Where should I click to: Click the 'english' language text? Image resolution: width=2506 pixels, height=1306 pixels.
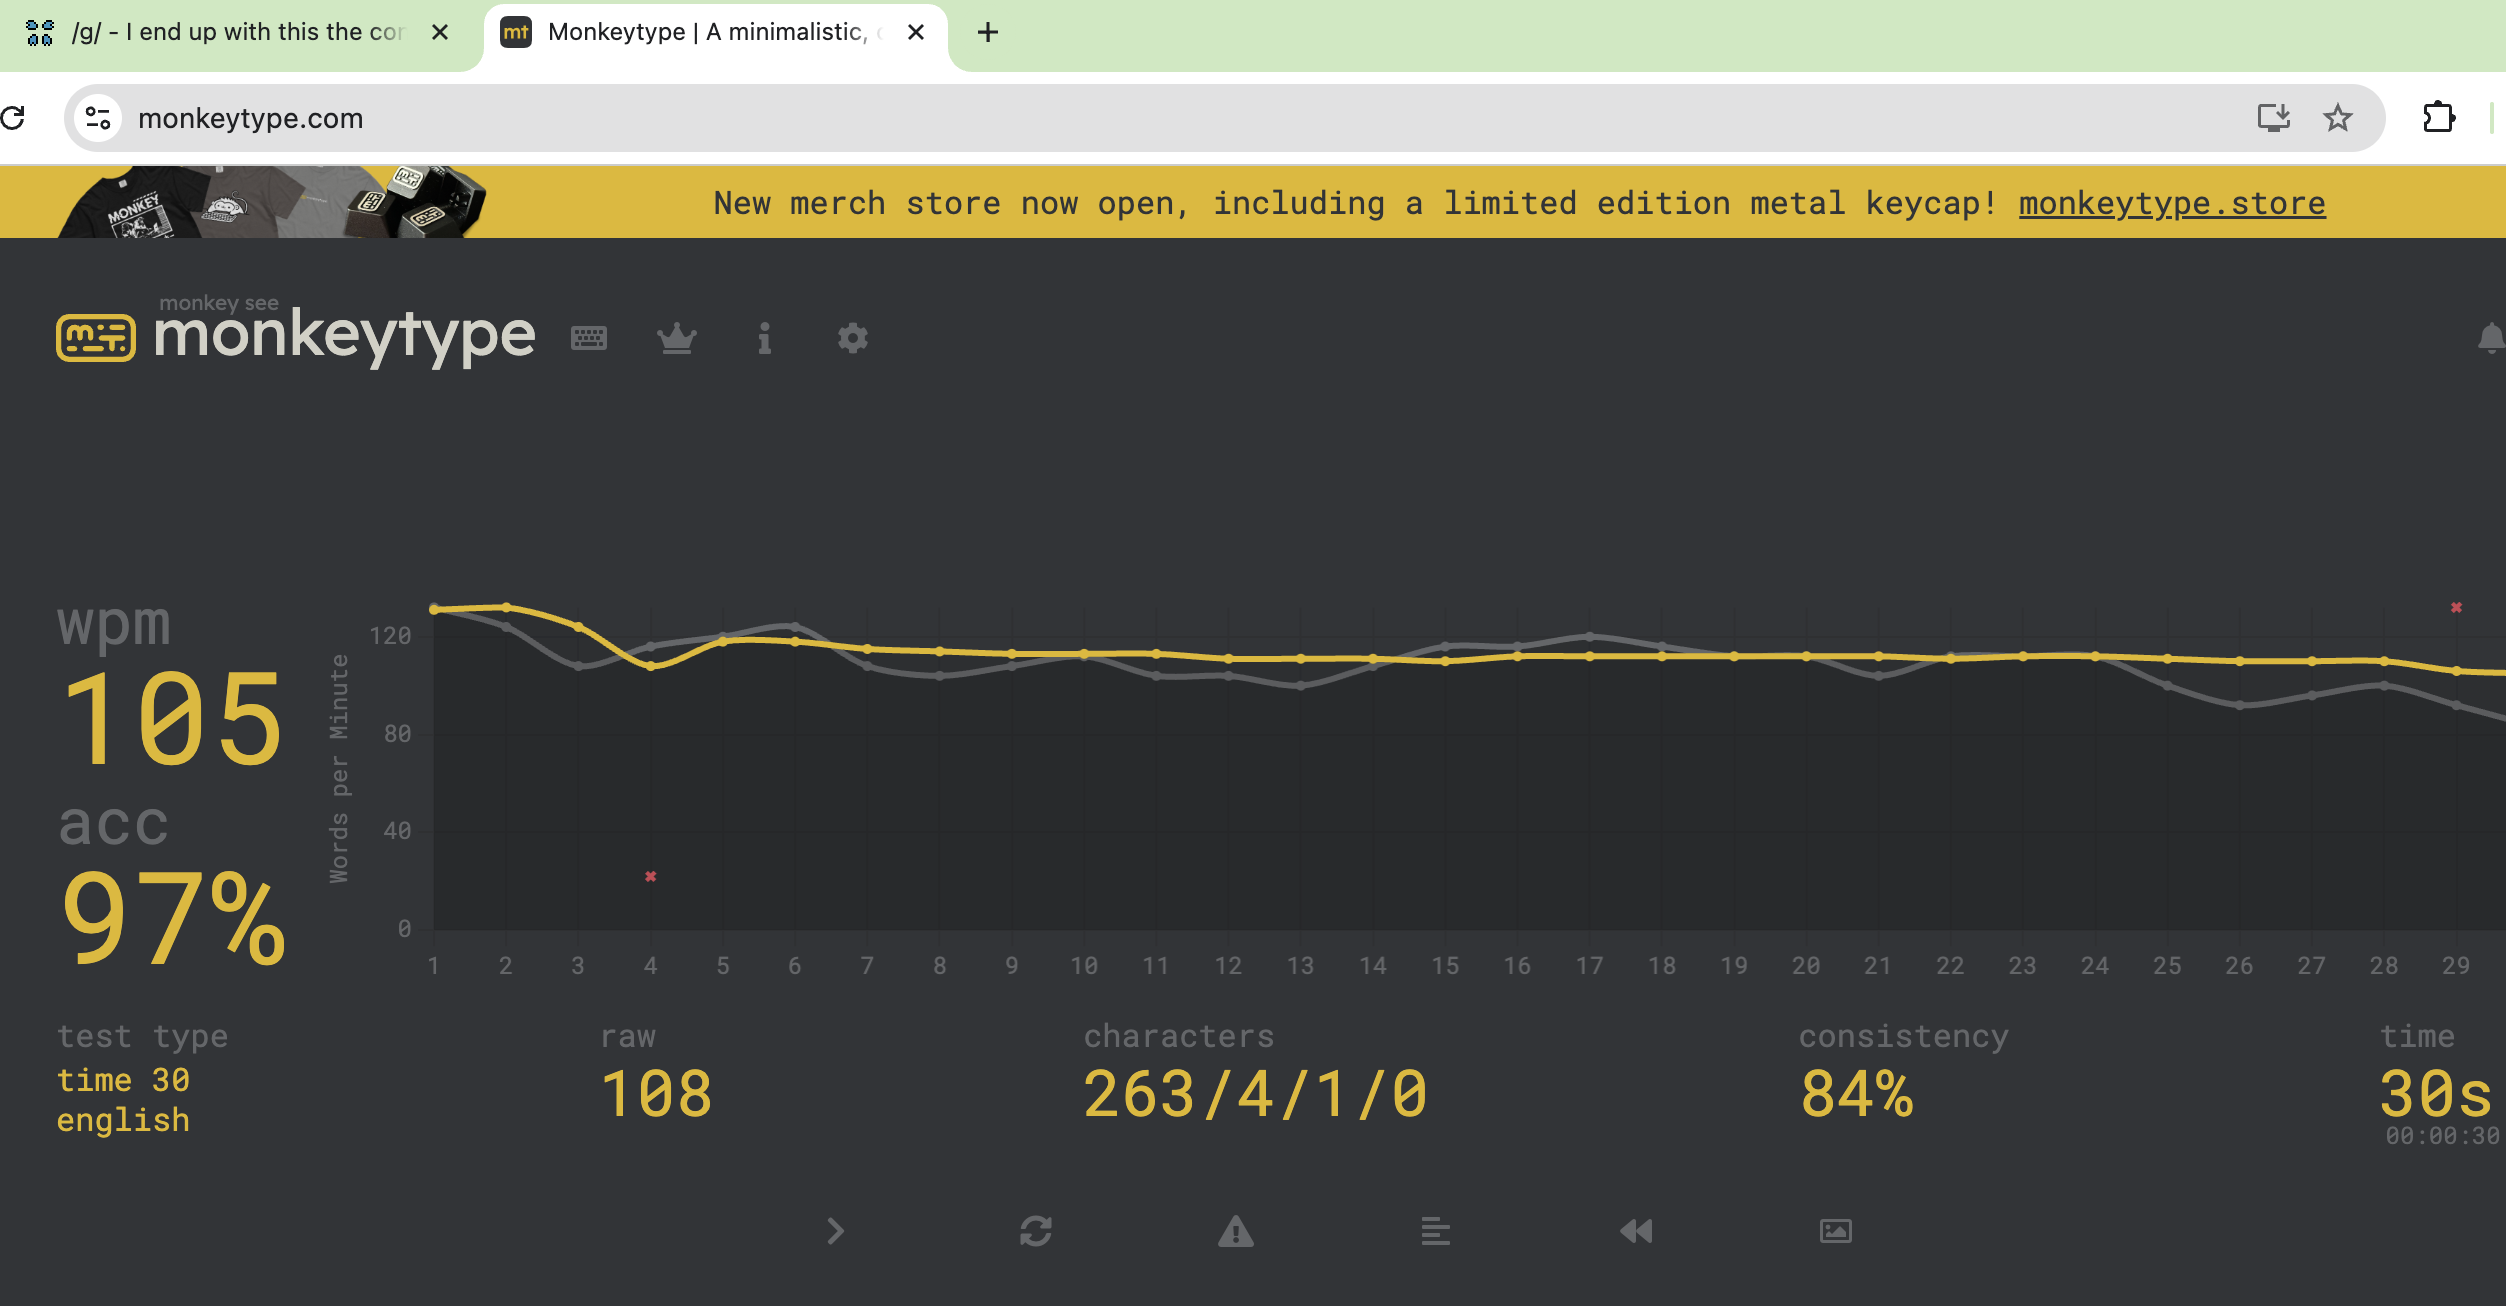coord(123,1120)
